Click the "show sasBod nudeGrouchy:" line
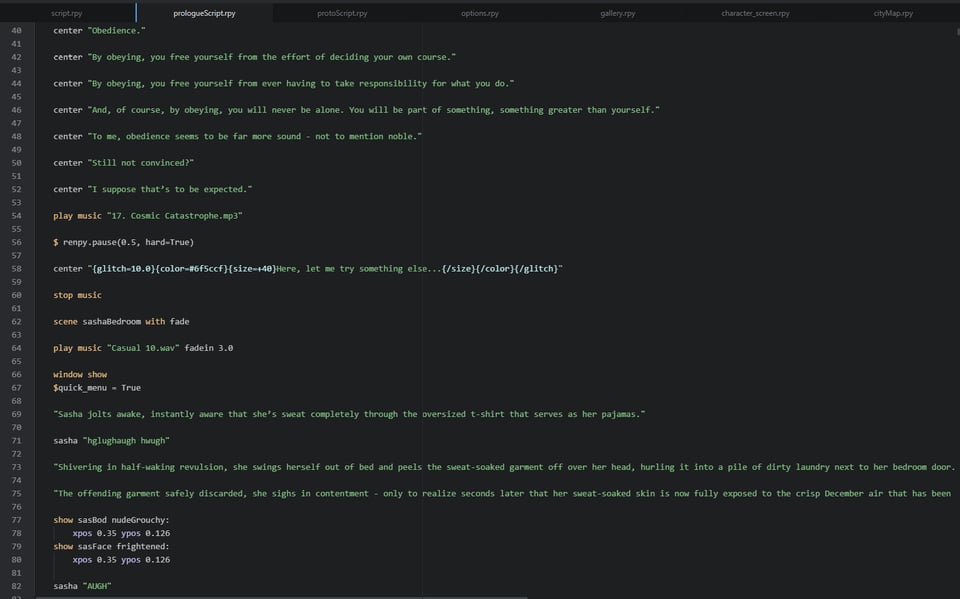This screenshot has width=960, height=599. click(112, 520)
